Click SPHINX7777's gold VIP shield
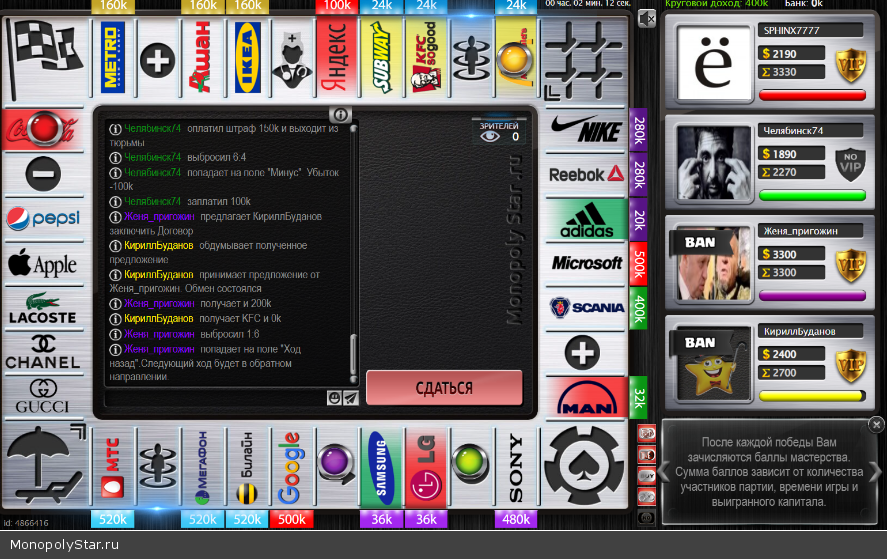 coord(851,64)
